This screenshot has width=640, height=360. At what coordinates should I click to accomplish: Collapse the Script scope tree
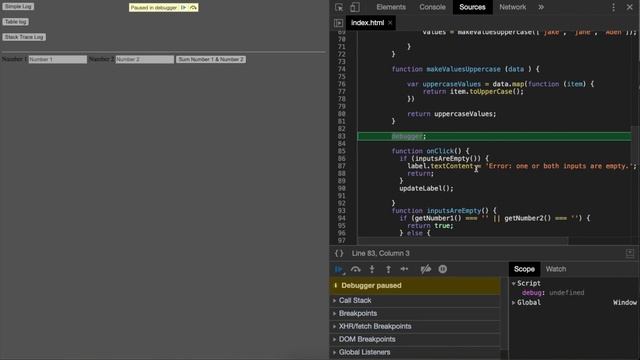click(x=514, y=283)
